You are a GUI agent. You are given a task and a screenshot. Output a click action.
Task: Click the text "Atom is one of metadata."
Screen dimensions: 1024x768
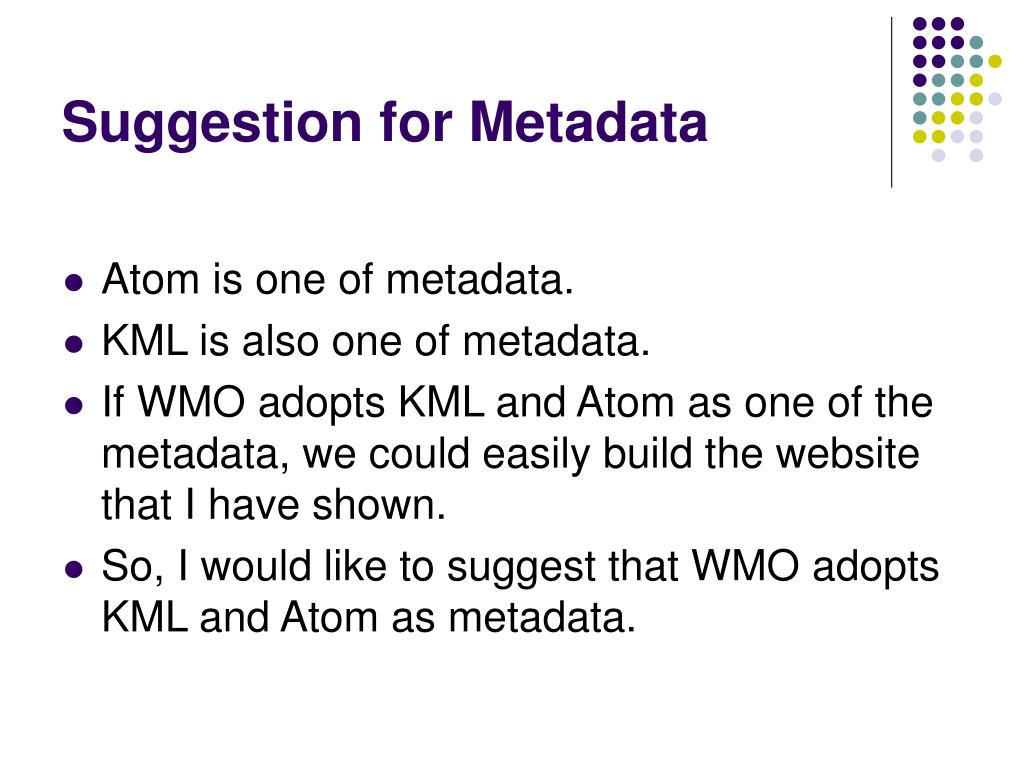point(338,280)
